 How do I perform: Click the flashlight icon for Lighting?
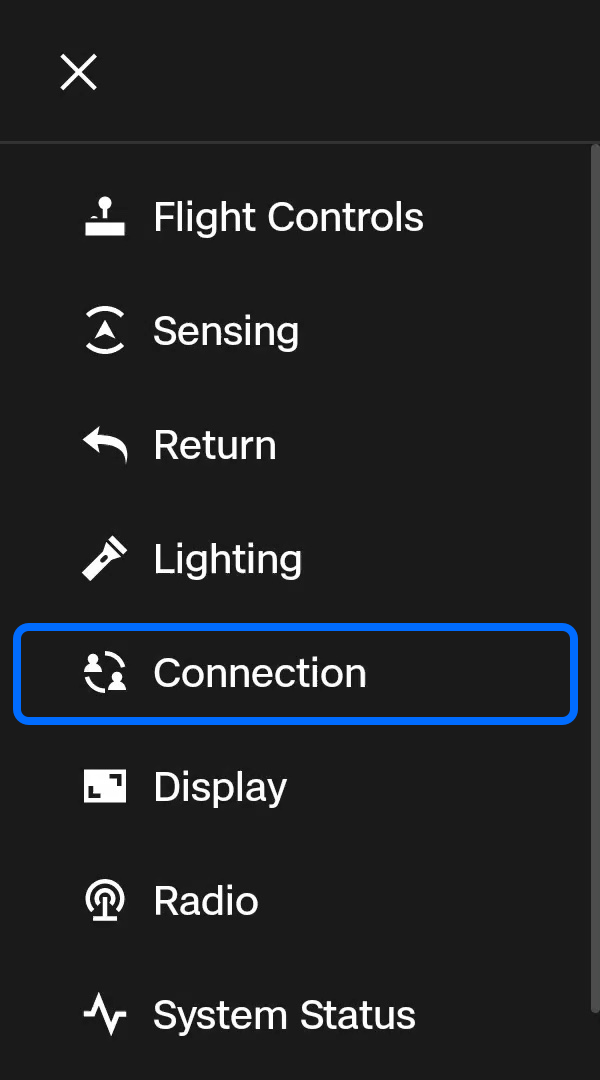[104, 559]
